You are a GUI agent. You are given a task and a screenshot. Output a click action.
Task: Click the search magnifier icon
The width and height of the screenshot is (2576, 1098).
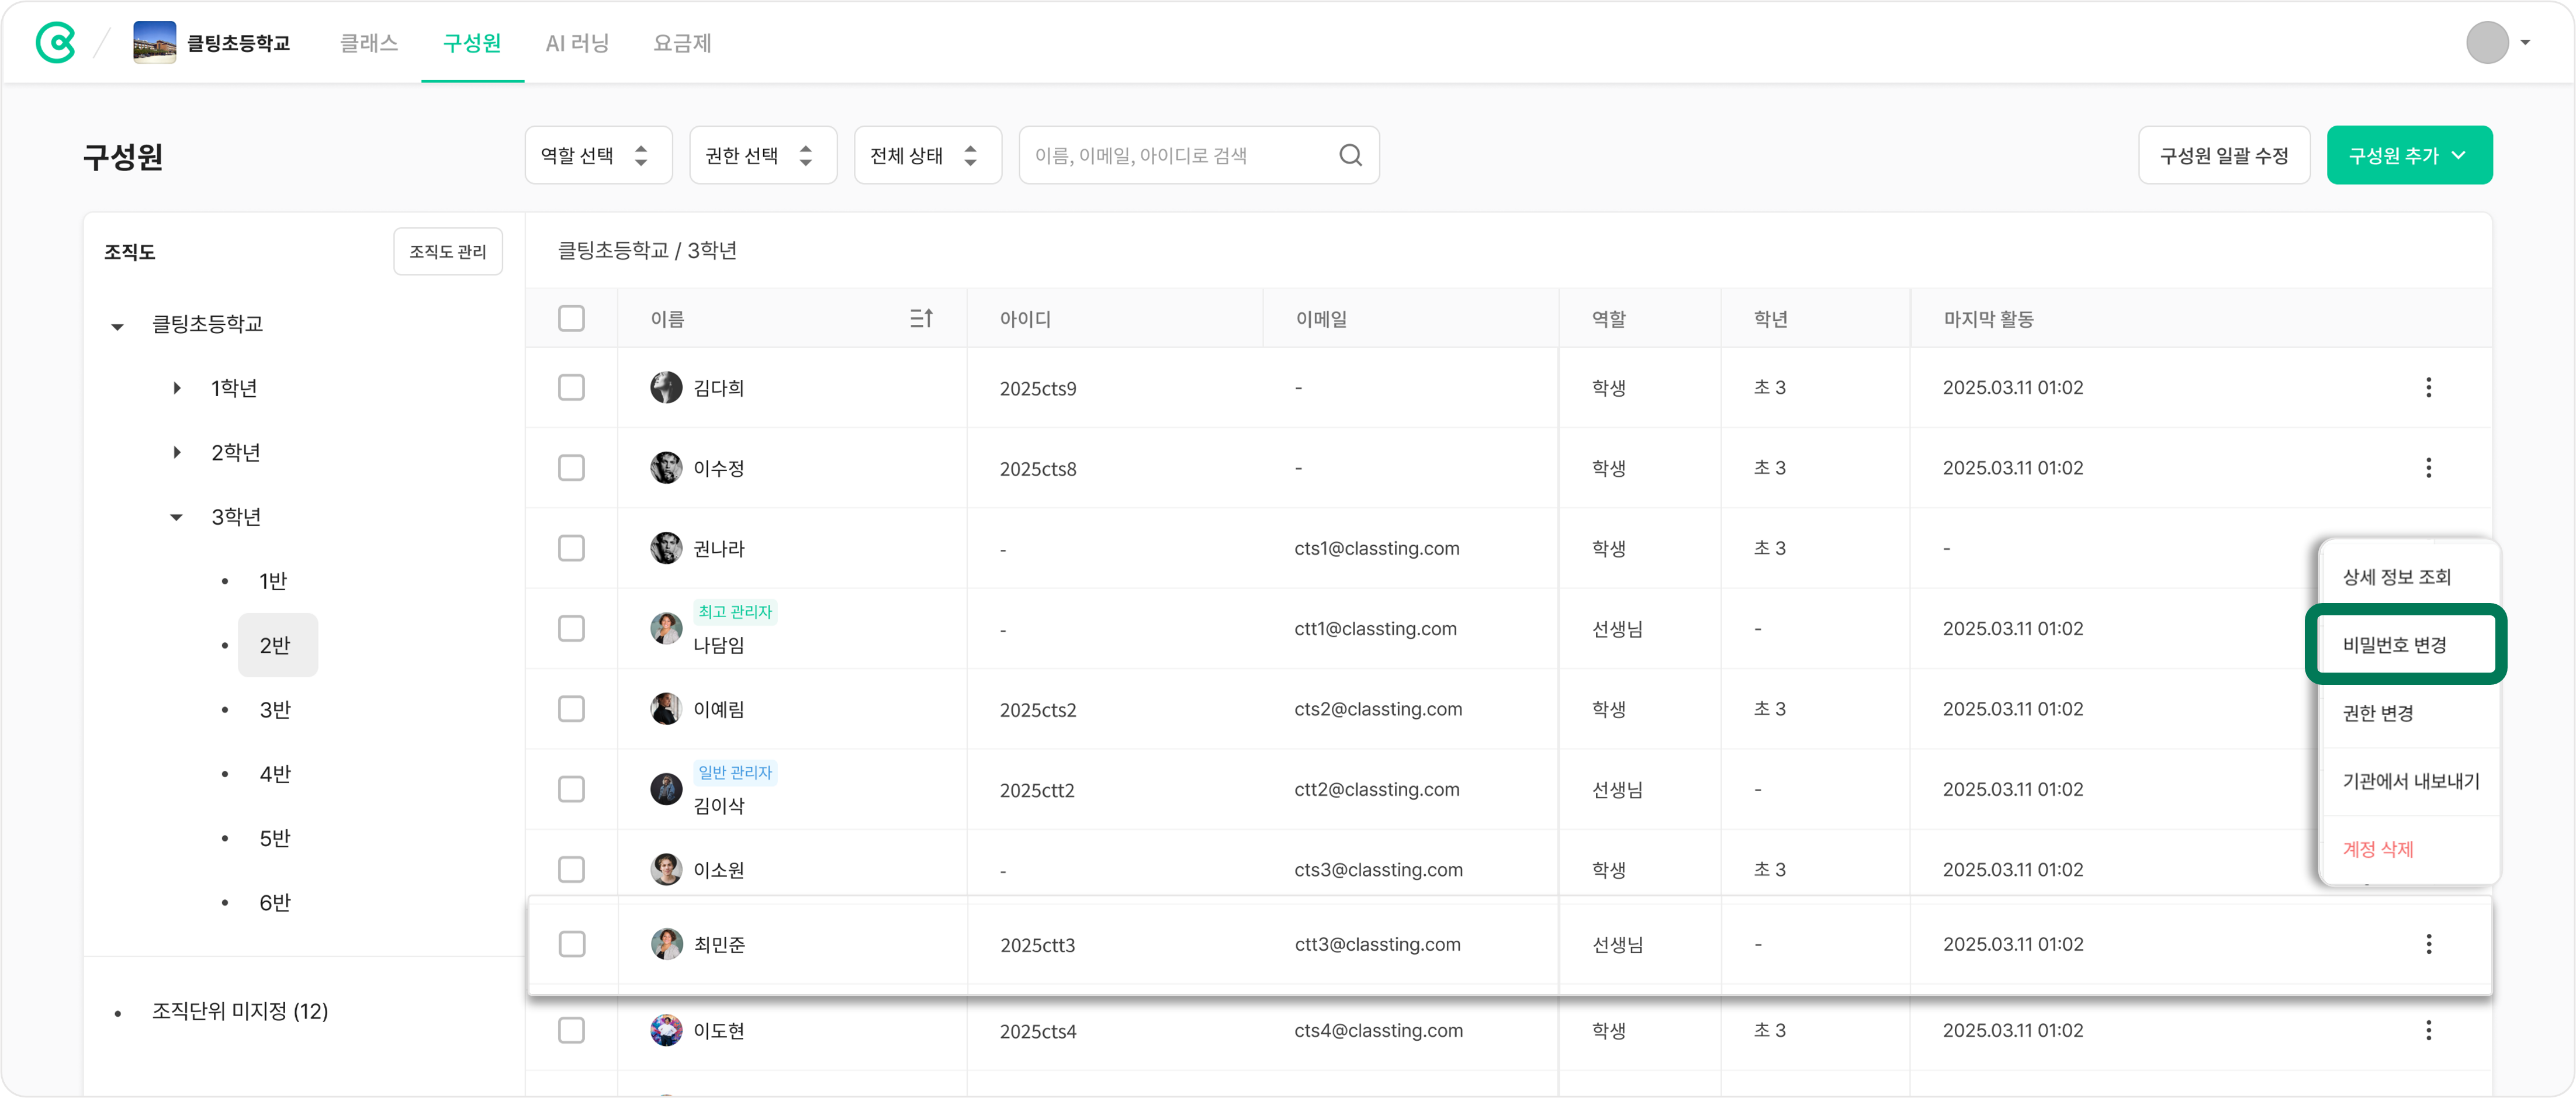(x=1350, y=155)
